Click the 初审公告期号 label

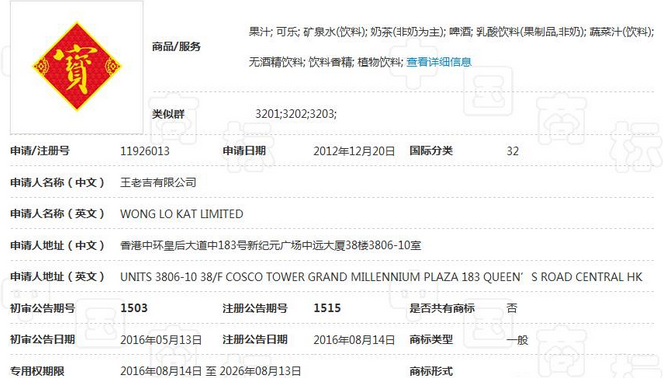click(x=42, y=308)
